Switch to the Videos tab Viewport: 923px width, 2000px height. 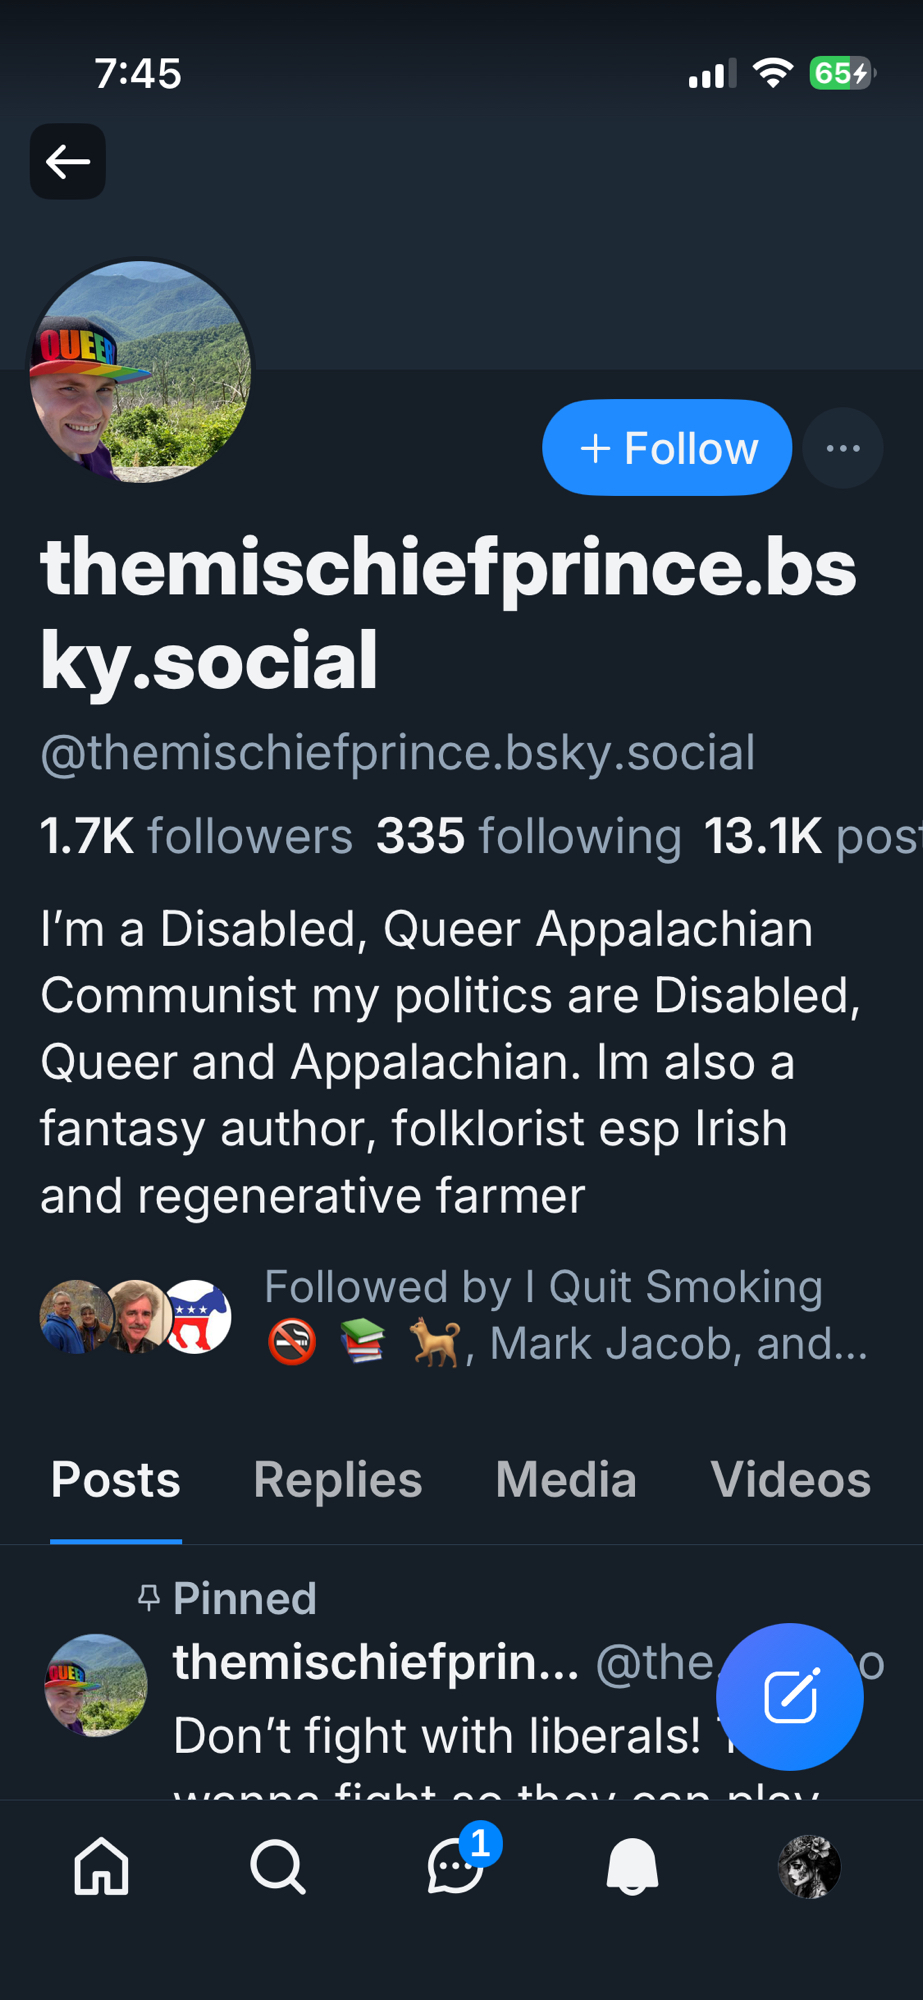790,1480
